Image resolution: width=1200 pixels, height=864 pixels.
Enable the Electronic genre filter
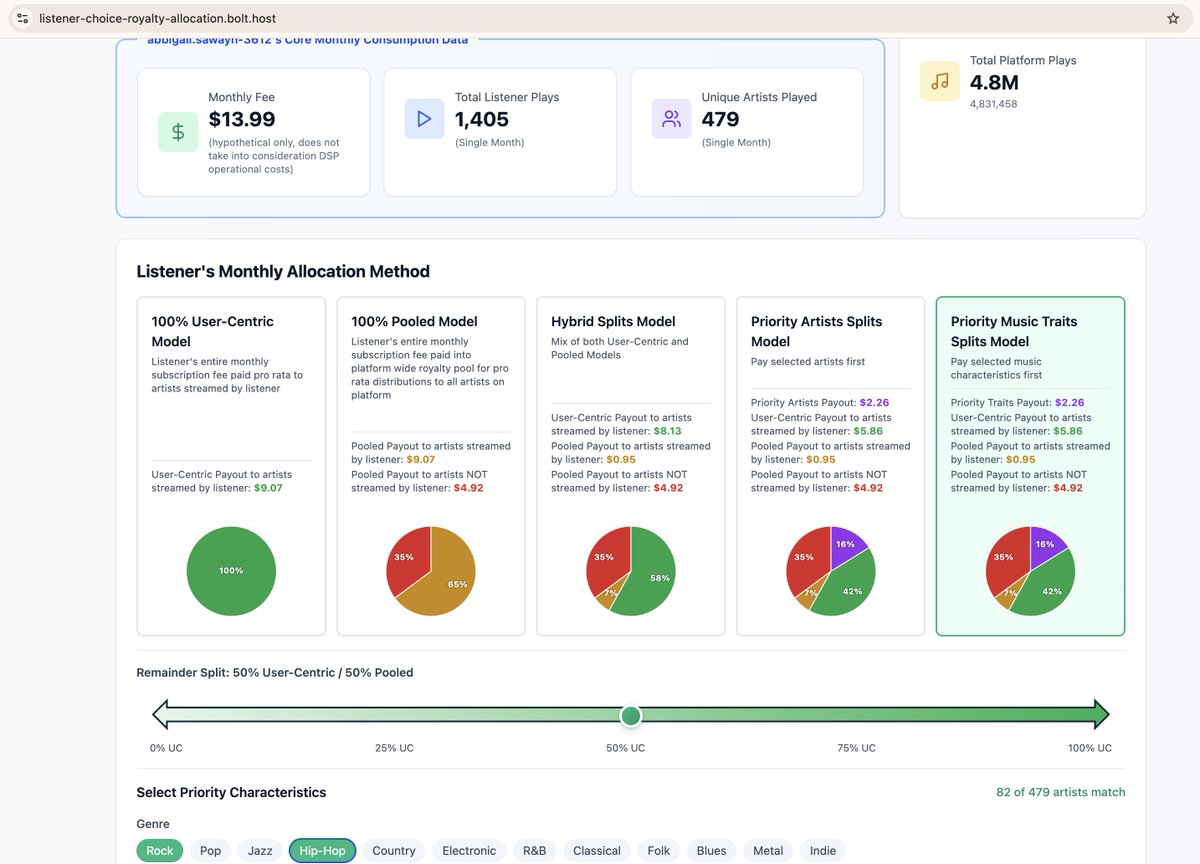tap(468, 850)
